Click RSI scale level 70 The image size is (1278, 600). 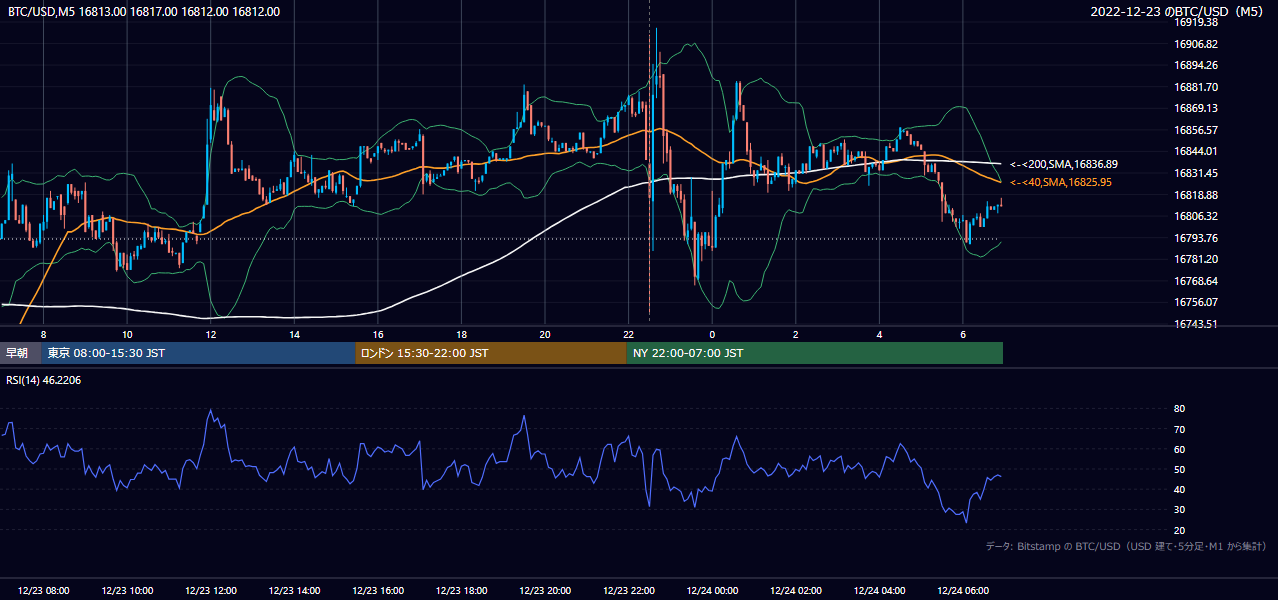[x=1179, y=429]
